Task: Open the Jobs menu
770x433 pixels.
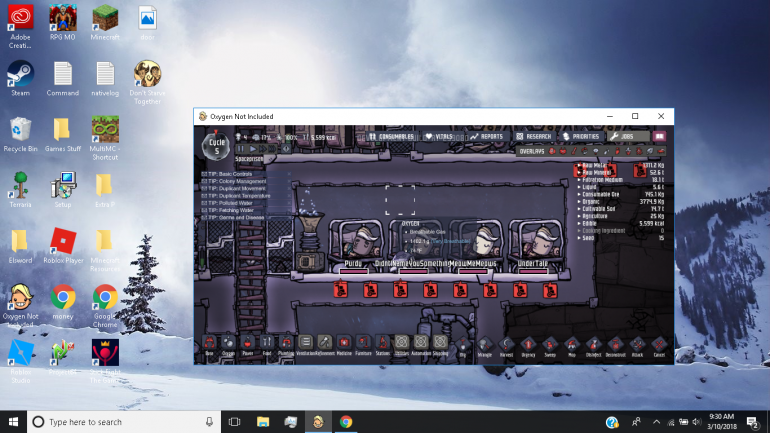Action: tap(628, 136)
